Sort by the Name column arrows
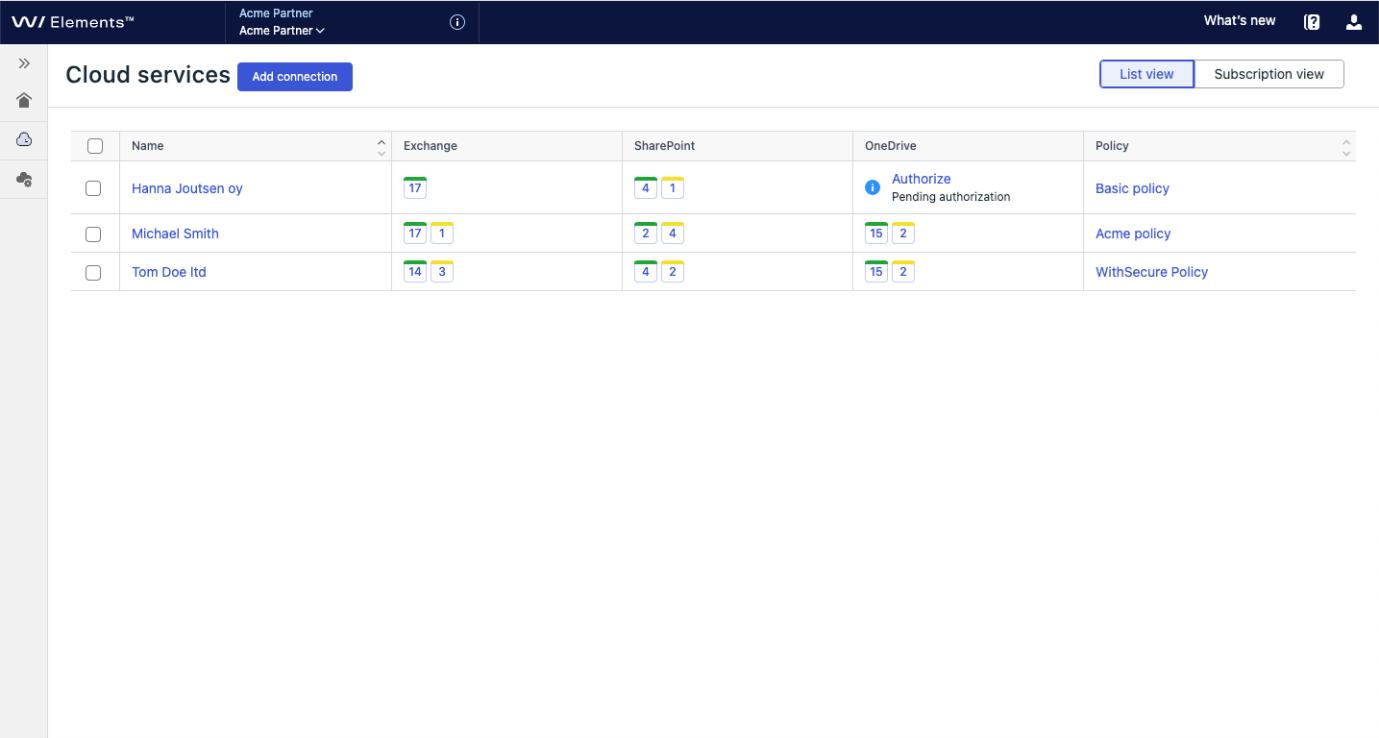 click(381, 147)
